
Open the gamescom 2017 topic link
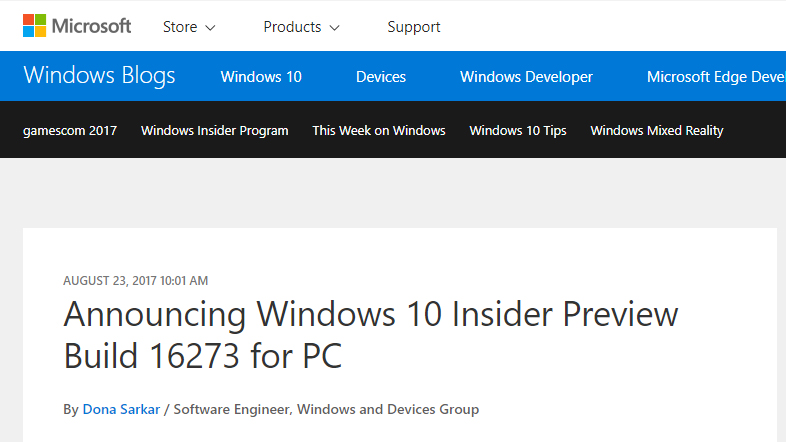[x=70, y=130]
